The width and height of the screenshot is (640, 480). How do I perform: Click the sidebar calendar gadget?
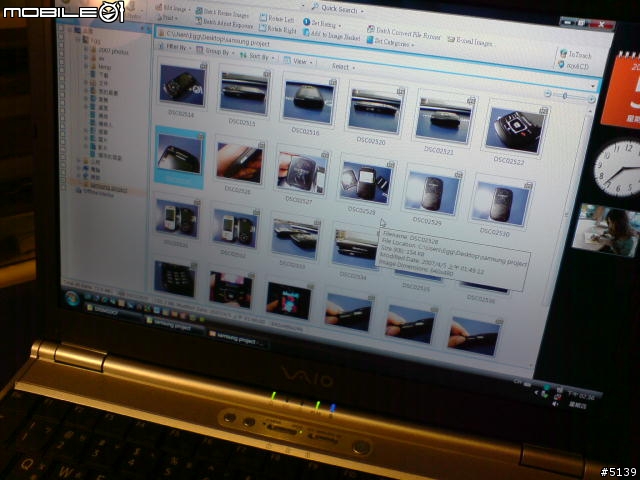point(620,91)
